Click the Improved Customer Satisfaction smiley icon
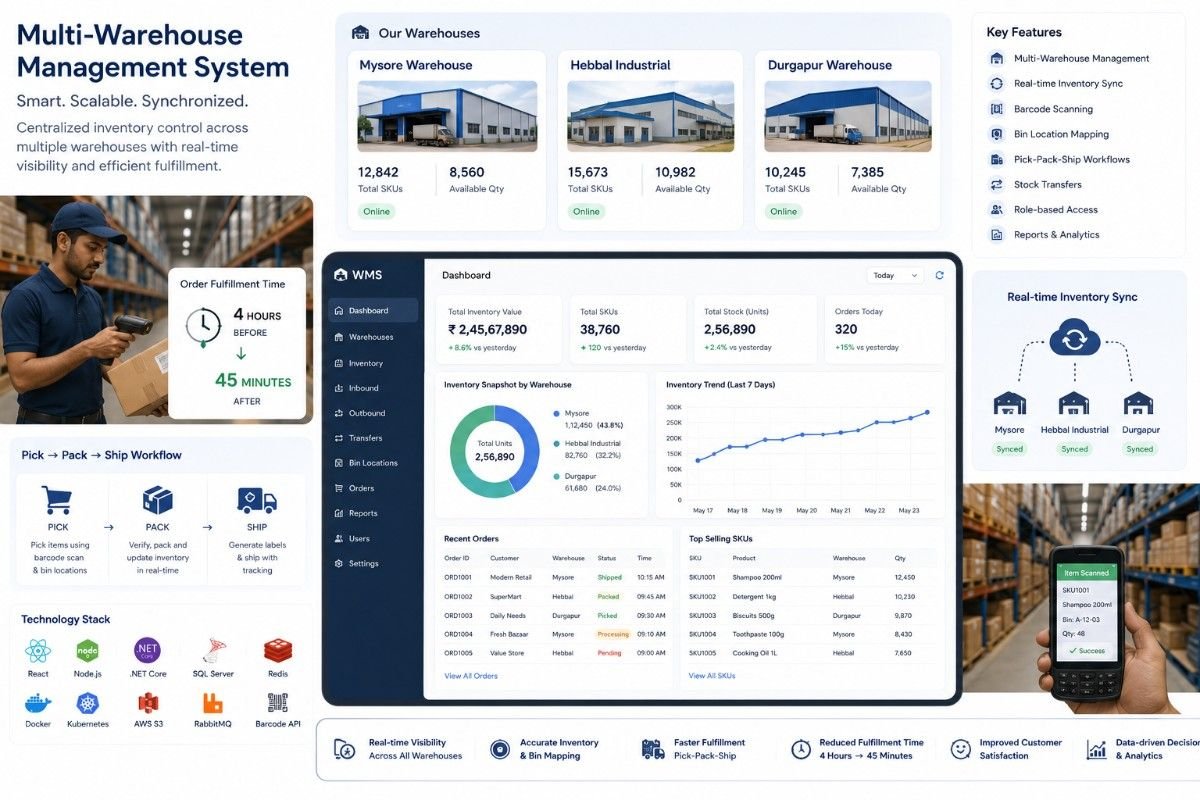Image resolution: width=1200 pixels, height=800 pixels. pos(960,749)
